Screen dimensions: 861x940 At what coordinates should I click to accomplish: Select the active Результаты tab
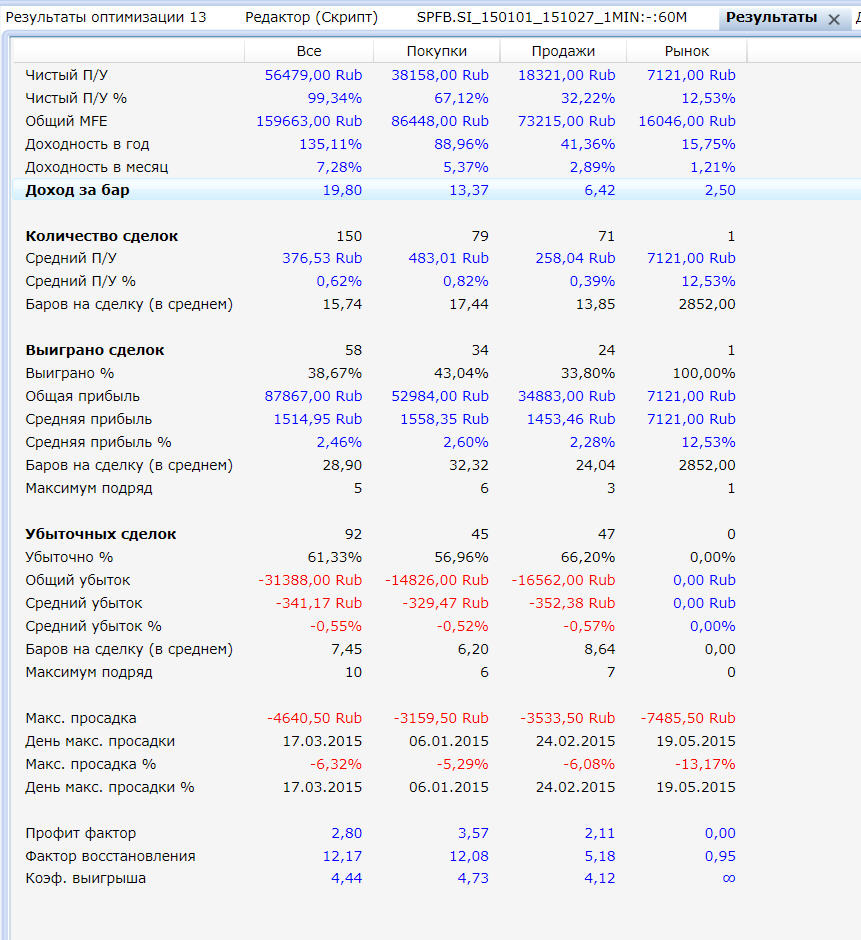tap(771, 18)
